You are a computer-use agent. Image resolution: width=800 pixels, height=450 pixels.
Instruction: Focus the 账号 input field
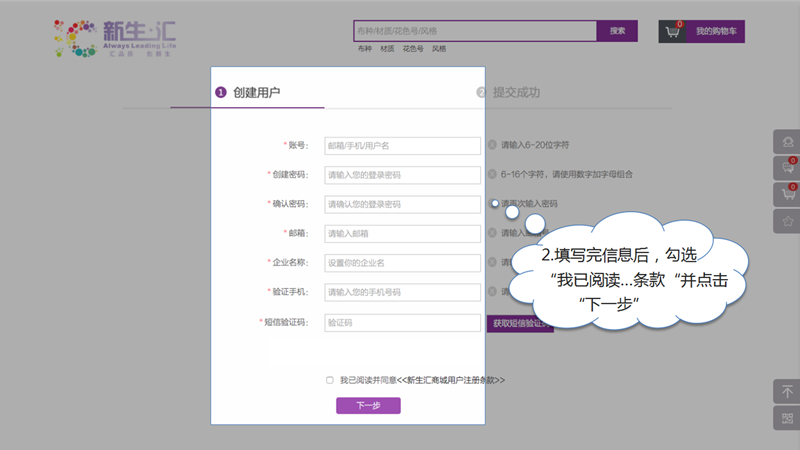pyautogui.click(x=402, y=146)
